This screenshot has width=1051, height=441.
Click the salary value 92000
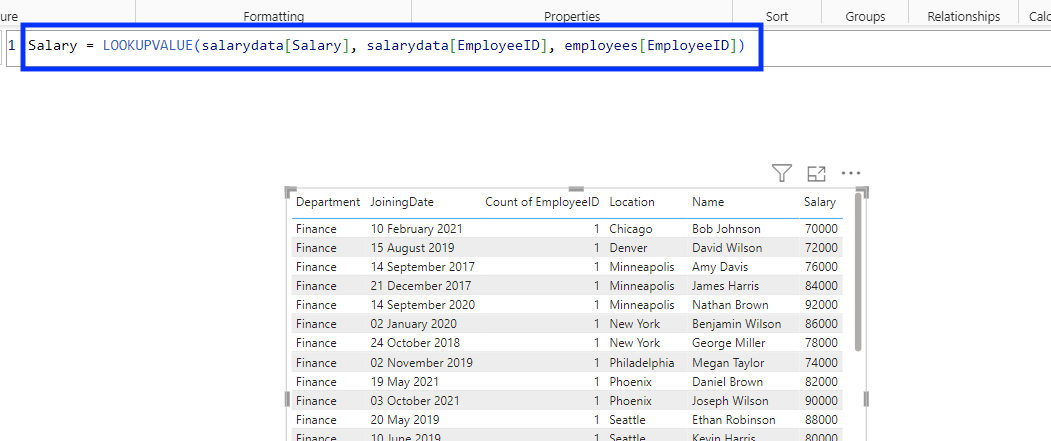pos(820,305)
